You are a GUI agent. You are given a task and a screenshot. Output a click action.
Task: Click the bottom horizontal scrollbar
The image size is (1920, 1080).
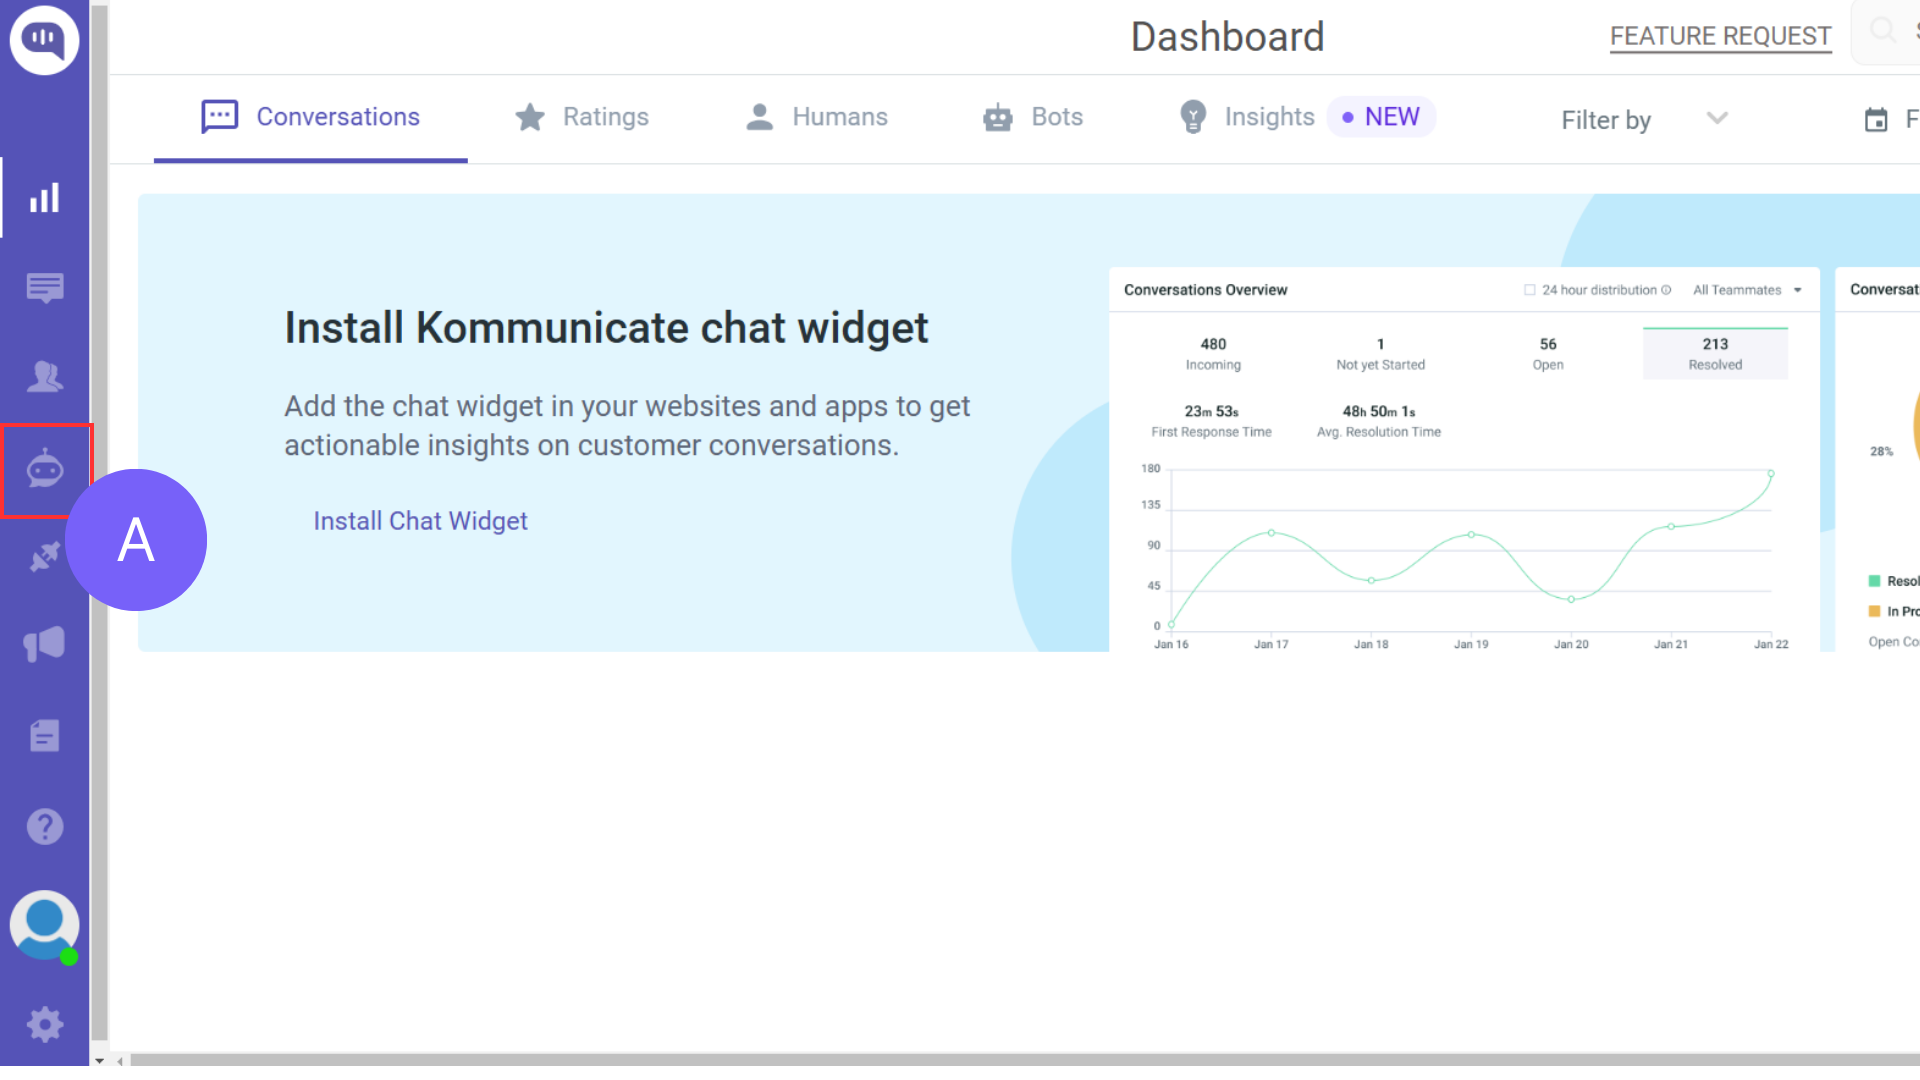1000,1061
